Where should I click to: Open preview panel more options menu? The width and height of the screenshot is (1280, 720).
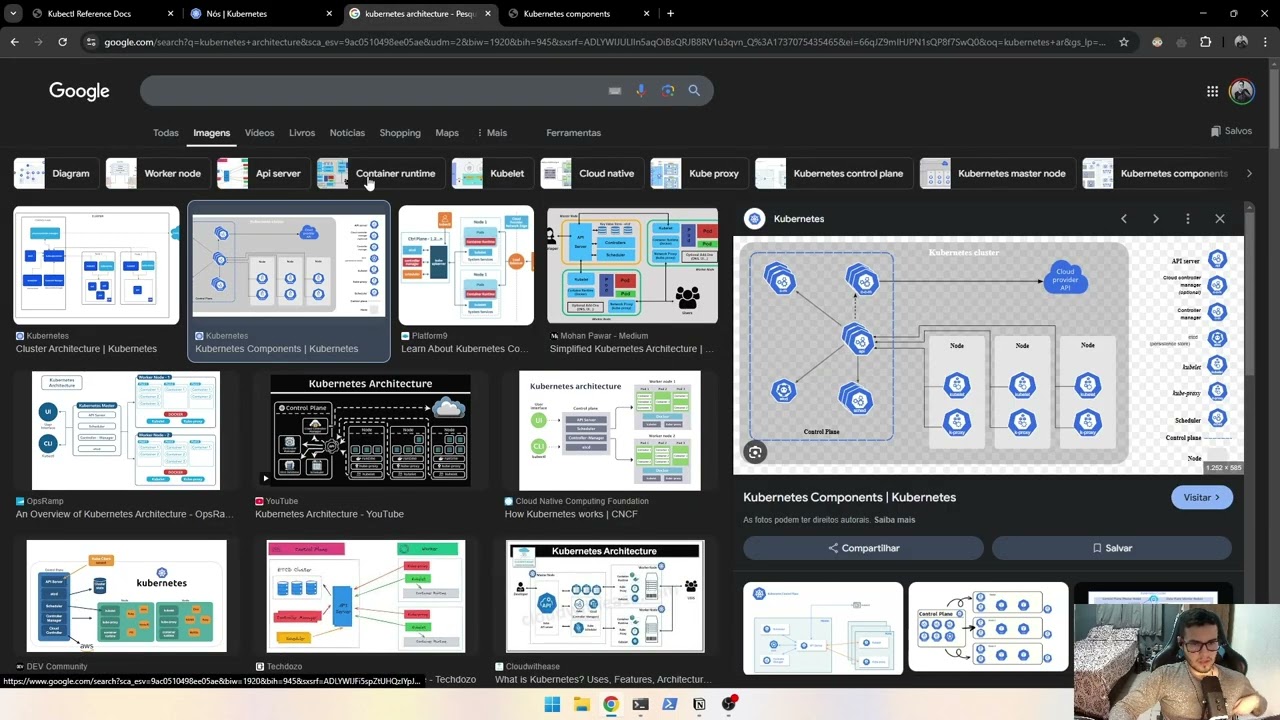point(1187,219)
